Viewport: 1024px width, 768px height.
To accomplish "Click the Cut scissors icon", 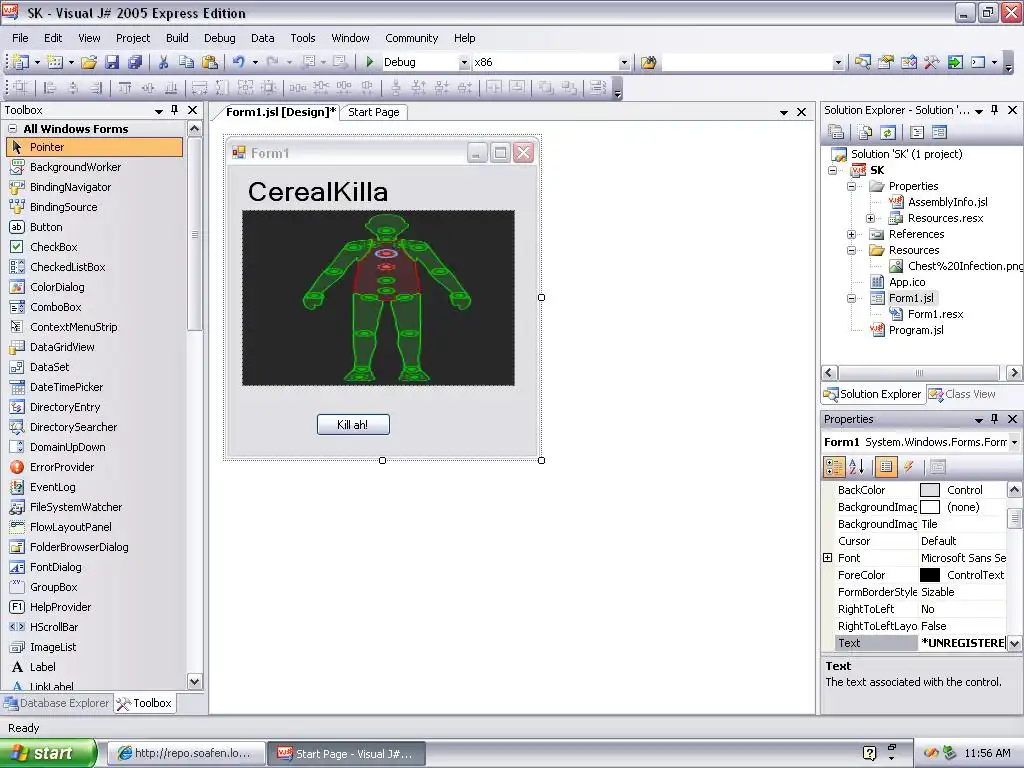I will pos(163,62).
